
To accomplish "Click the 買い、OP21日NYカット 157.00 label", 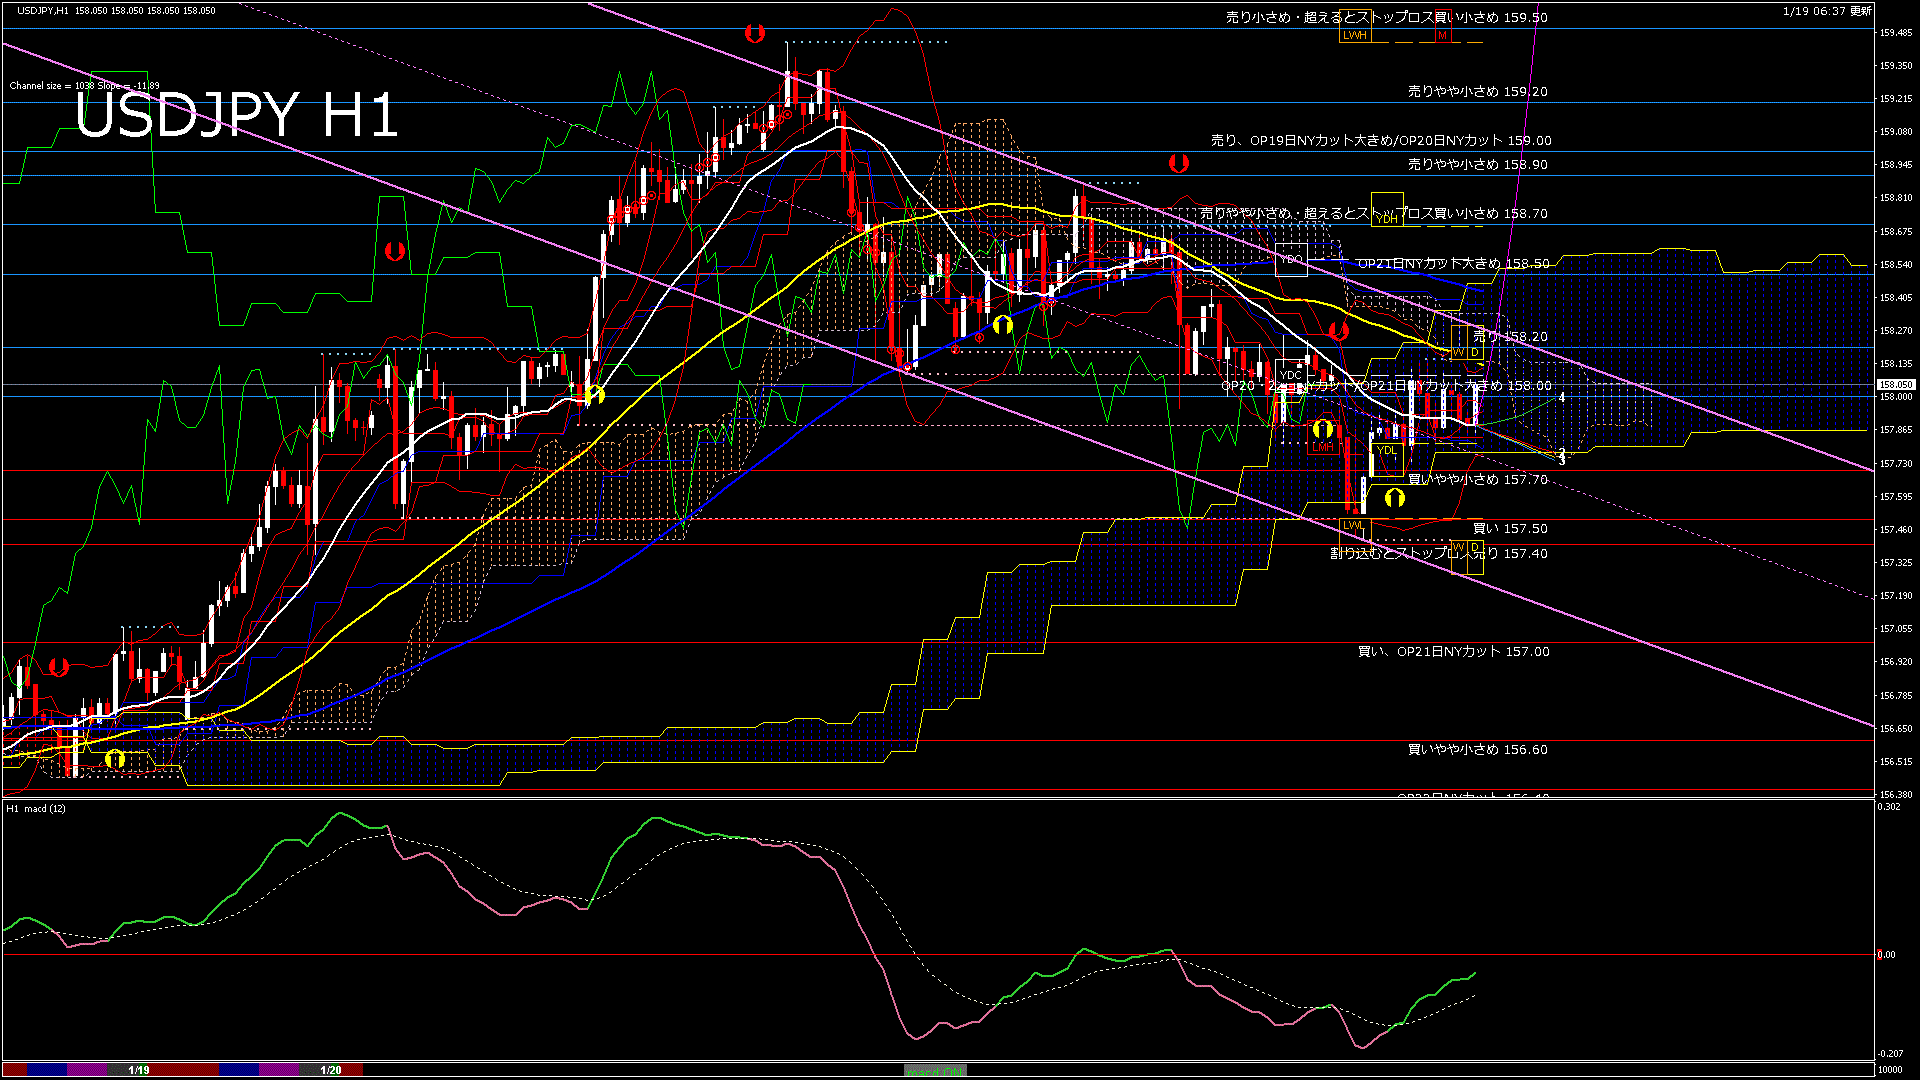I will [1453, 651].
